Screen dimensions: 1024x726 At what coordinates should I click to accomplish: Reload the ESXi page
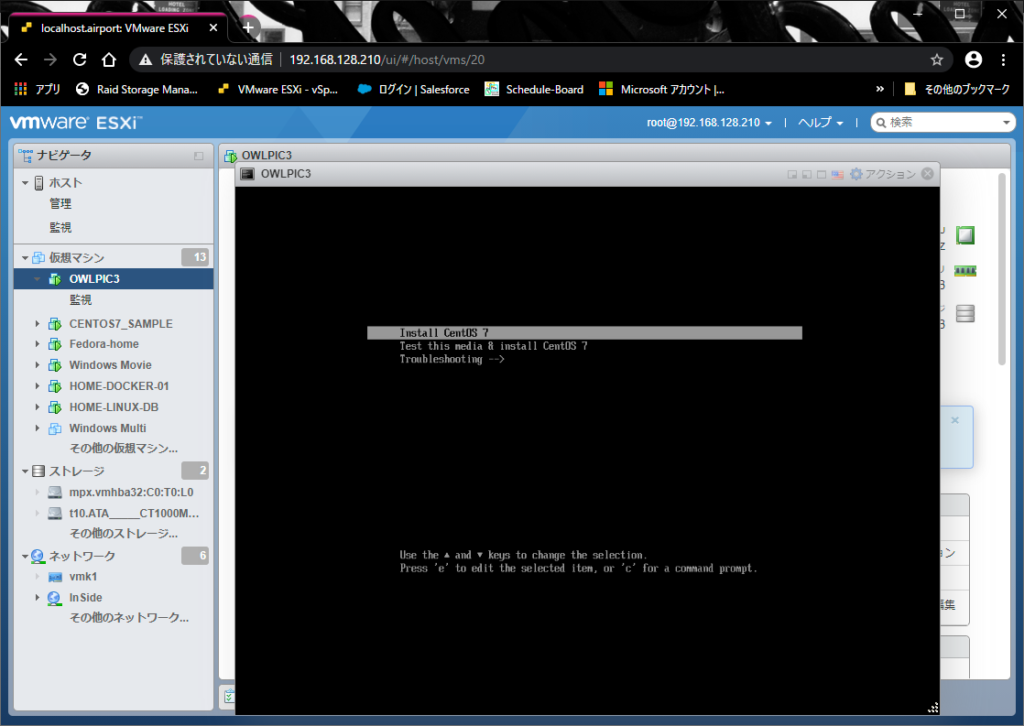(x=80, y=59)
